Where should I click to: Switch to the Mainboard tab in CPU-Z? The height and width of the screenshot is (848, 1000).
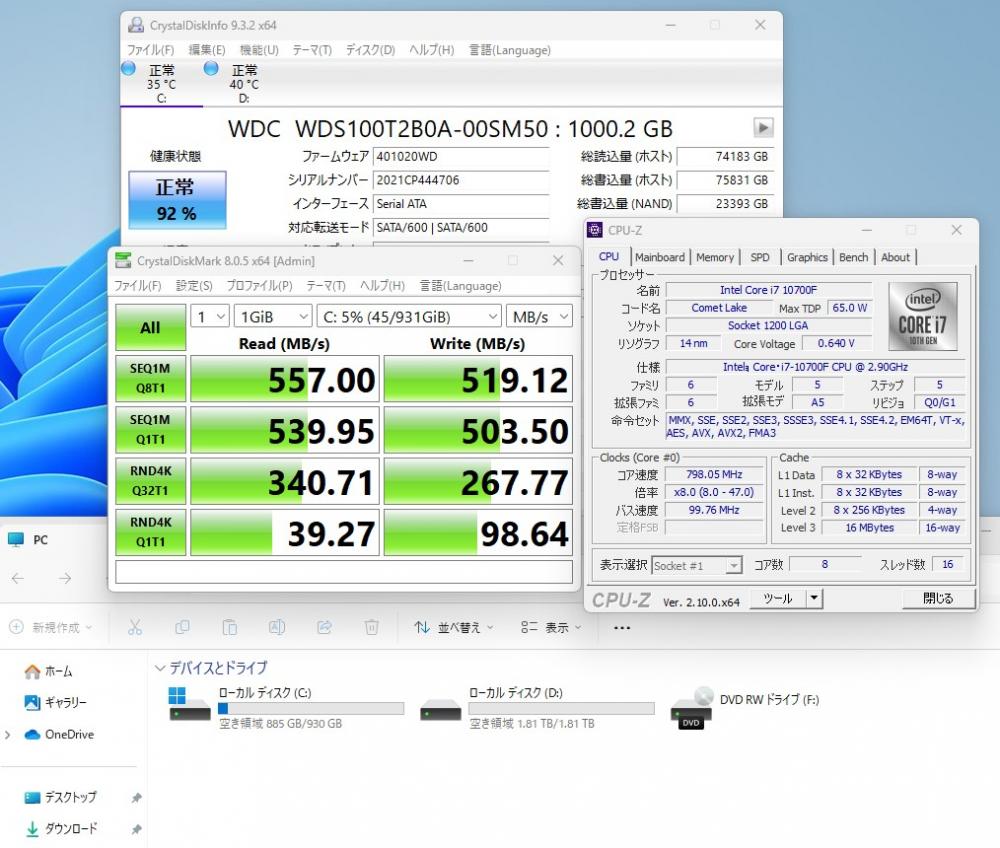660,257
